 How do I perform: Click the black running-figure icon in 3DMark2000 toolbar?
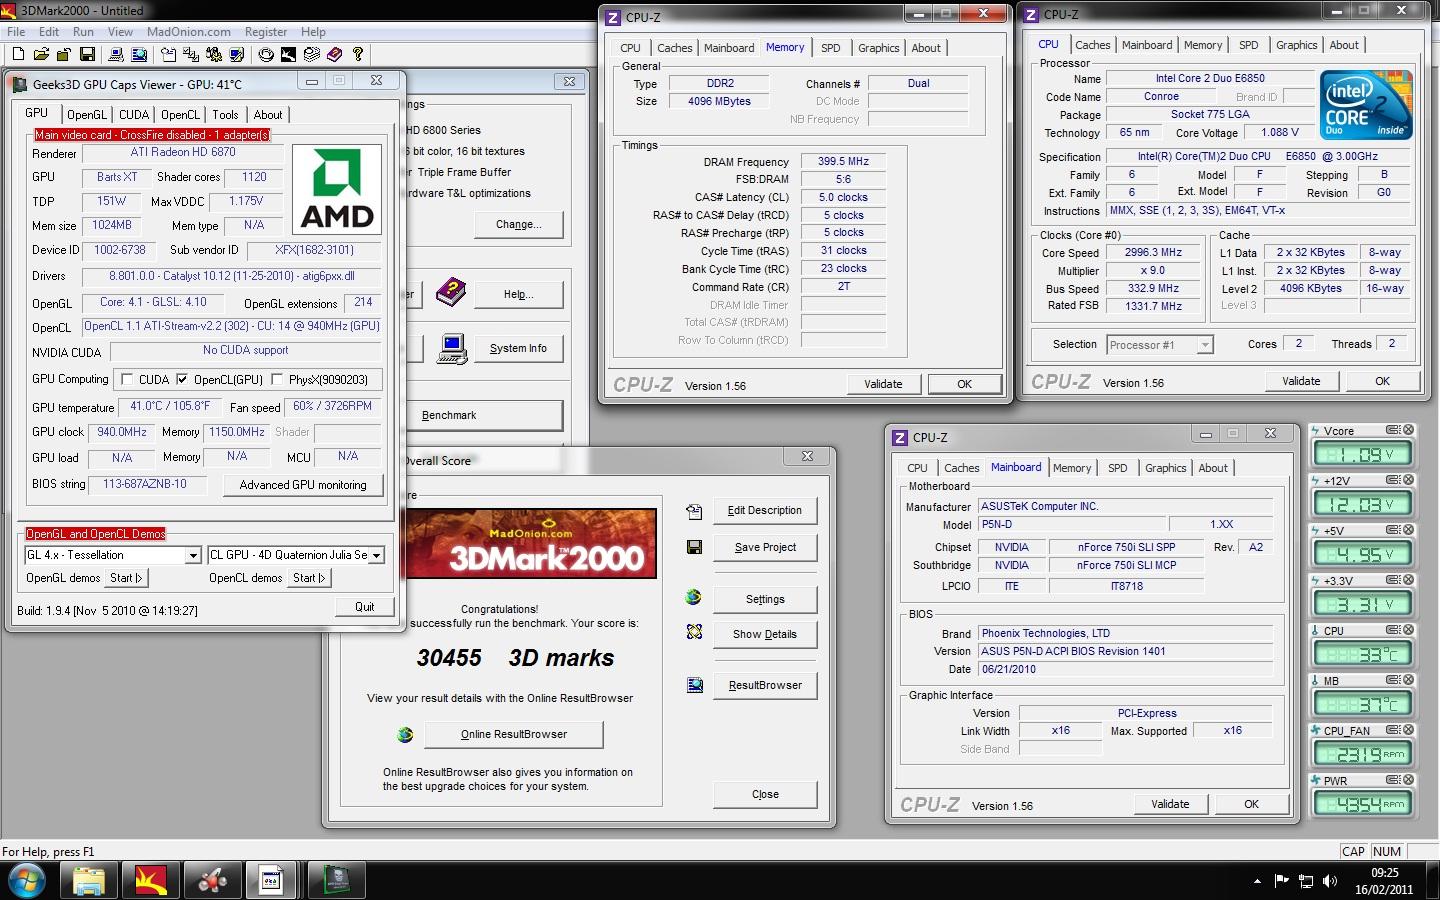(288, 54)
